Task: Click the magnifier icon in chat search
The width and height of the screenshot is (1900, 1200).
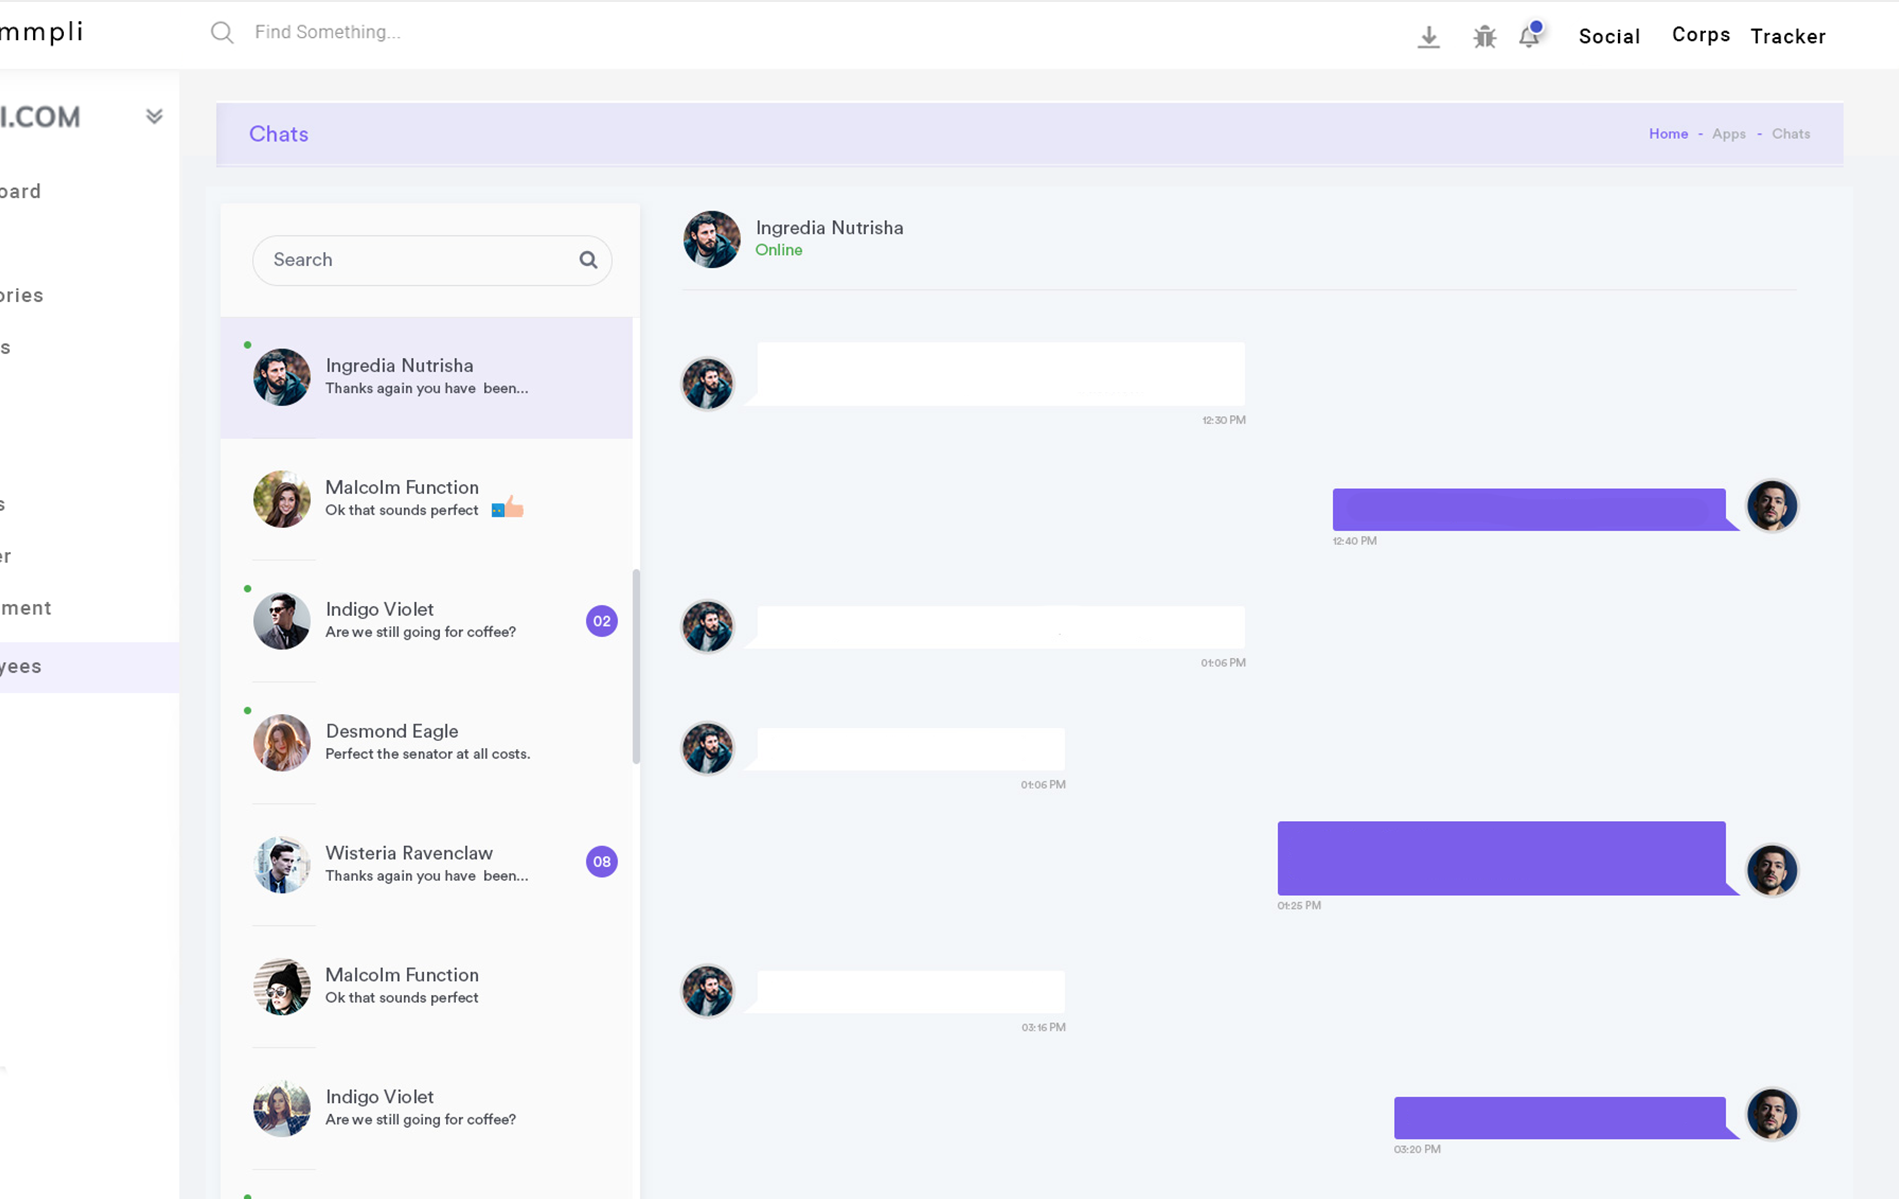Action: point(588,260)
